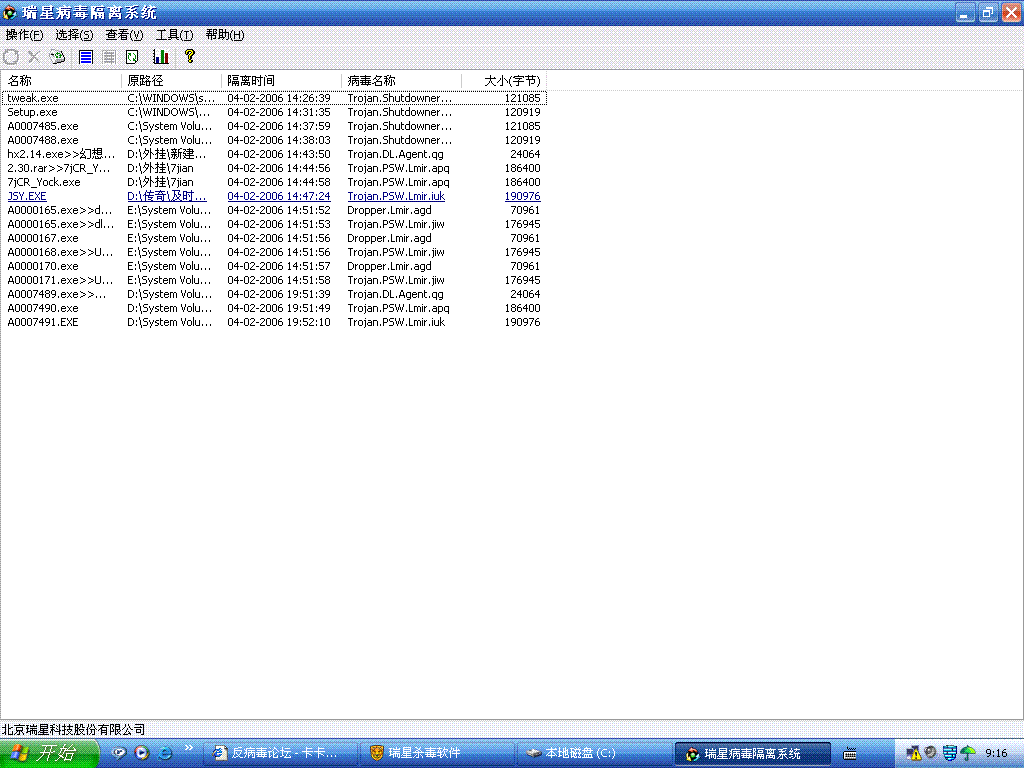Open the 工具(T) menu
Image resolution: width=1024 pixels, height=768 pixels.
click(174, 35)
